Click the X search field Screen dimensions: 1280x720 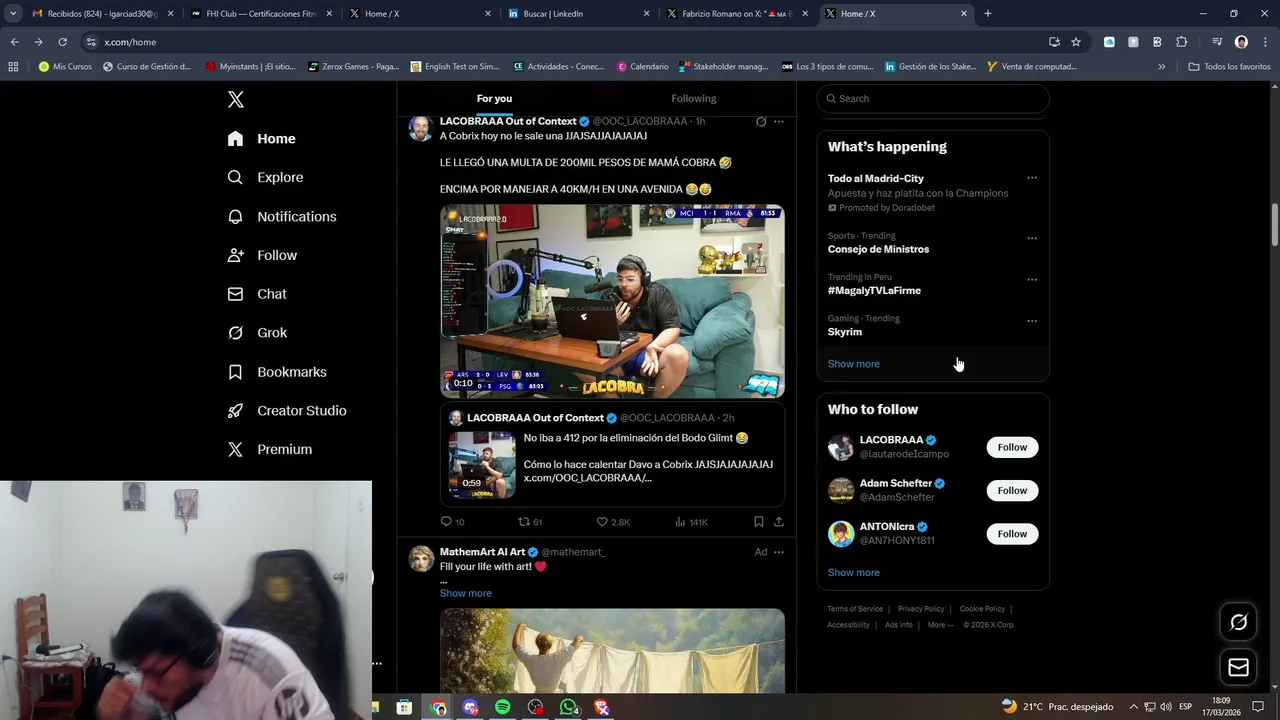tap(933, 98)
